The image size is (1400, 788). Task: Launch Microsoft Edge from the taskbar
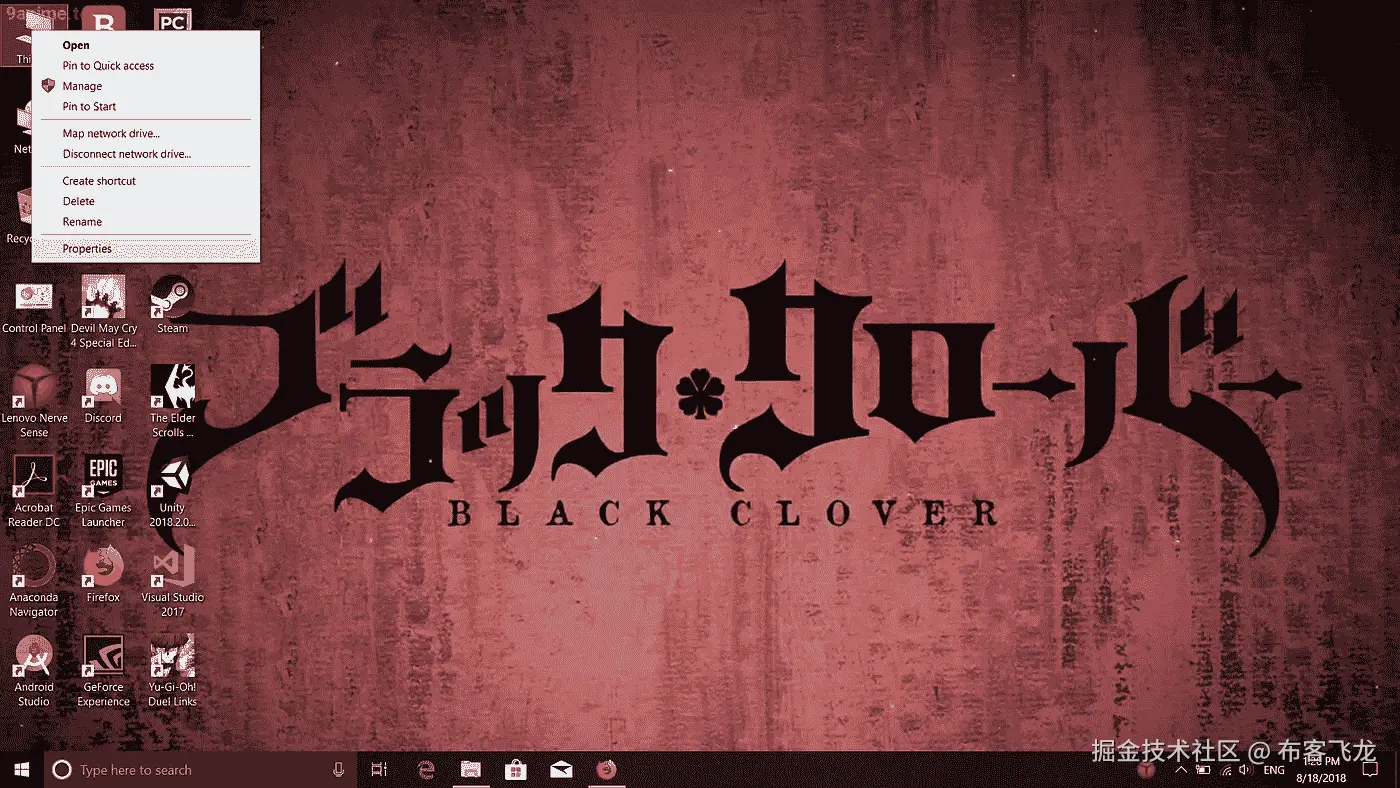(x=425, y=770)
